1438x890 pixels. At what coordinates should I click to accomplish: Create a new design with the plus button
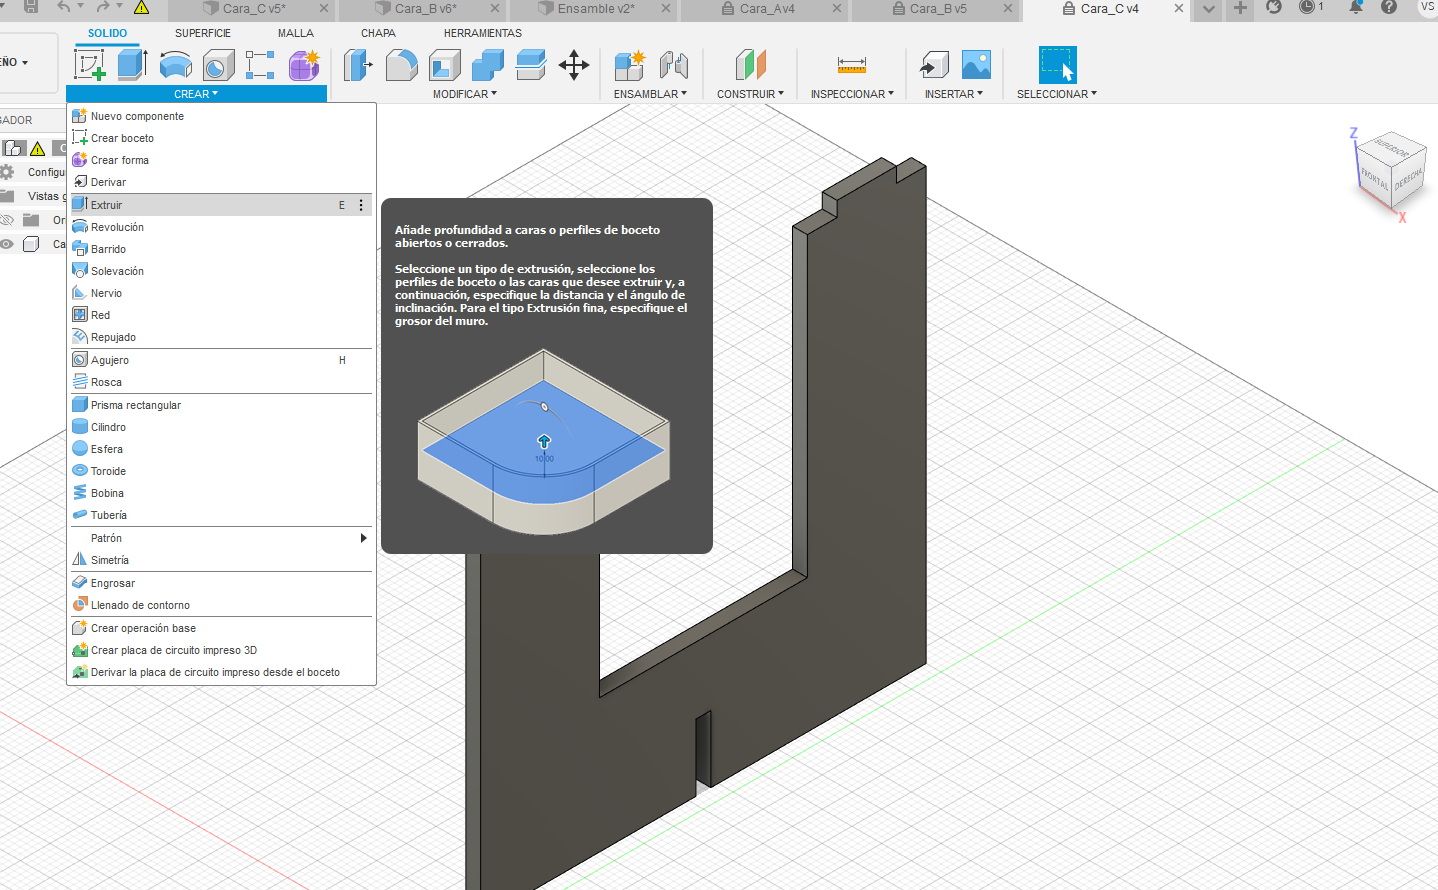tap(1240, 10)
